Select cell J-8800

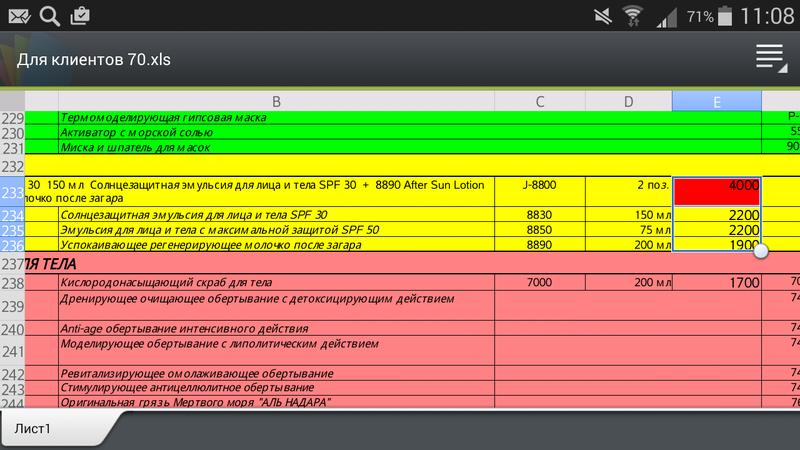point(540,192)
